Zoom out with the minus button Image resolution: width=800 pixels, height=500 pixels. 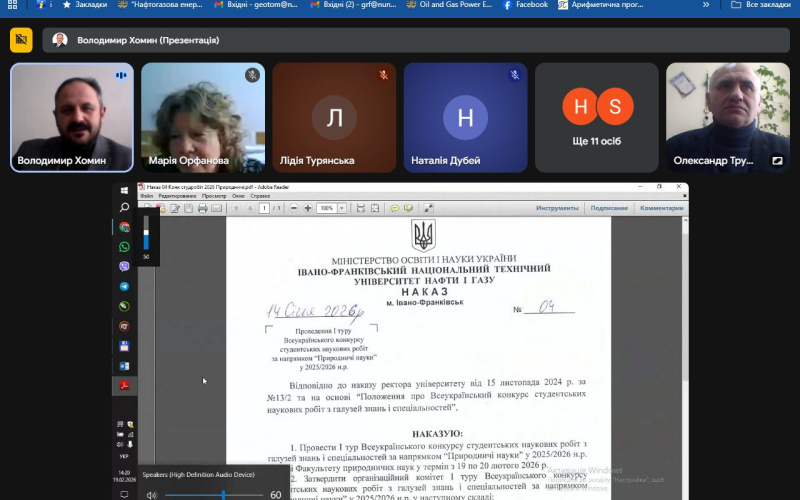pos(294,208)
